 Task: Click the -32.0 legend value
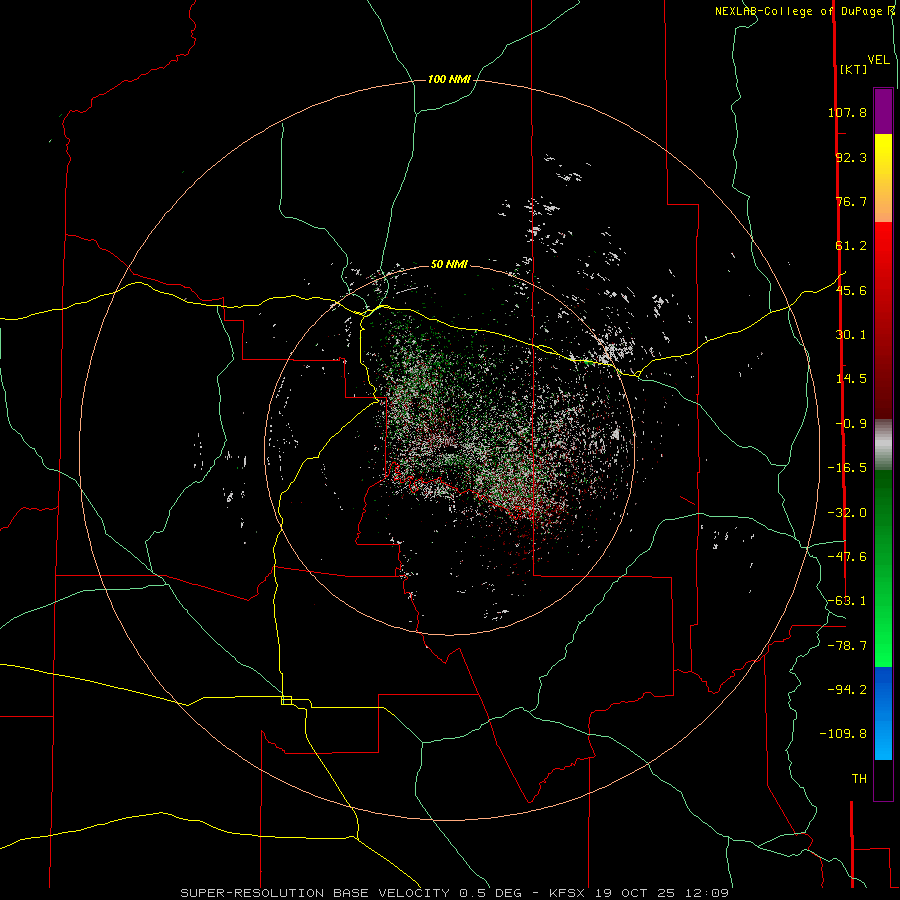tap(847, 513)
